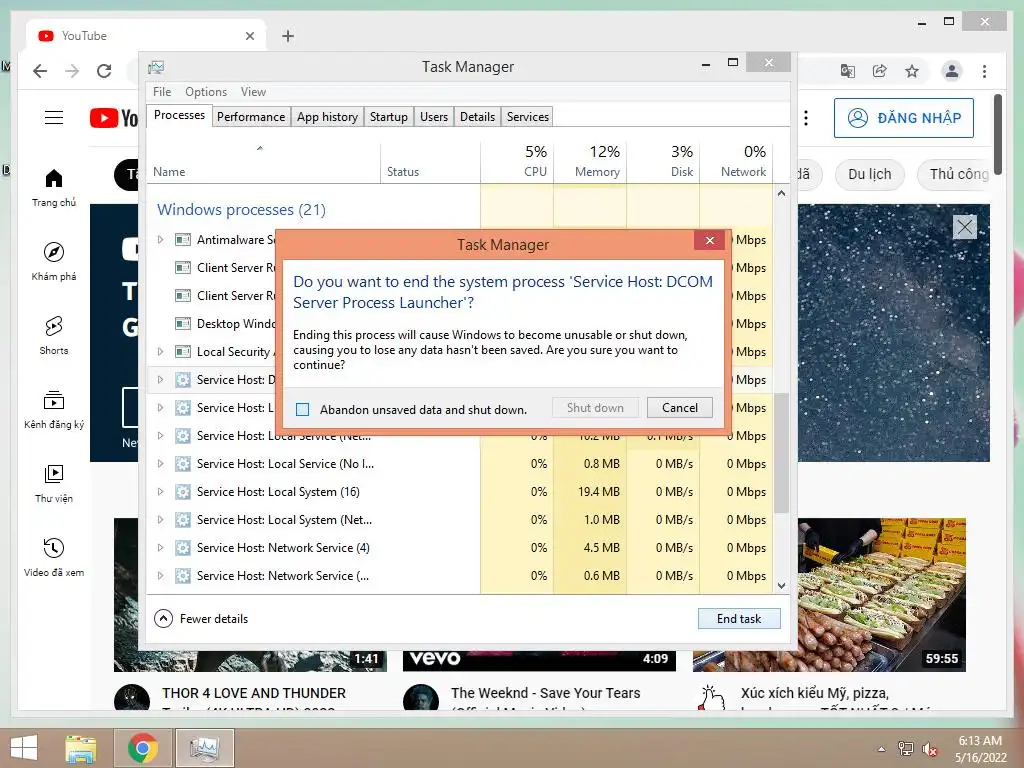Click Cancel in the Task Manager dialog
Image resolution: width=1024 pixels, height=768 pixels.
click(x=679, y=408)
